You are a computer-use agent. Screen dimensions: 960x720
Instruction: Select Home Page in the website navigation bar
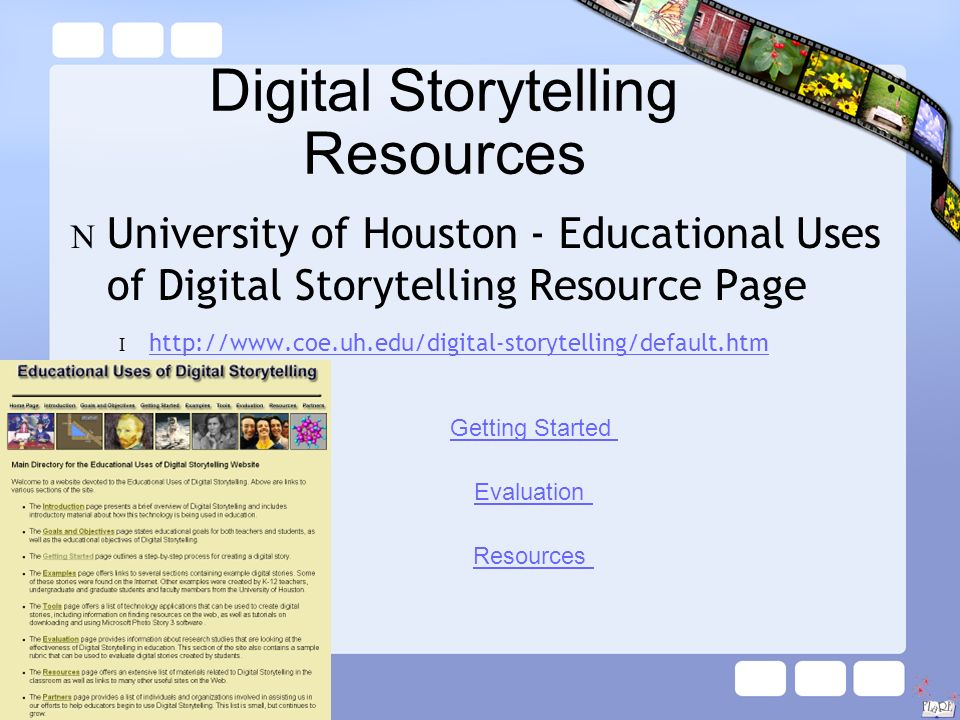[24, 406]
